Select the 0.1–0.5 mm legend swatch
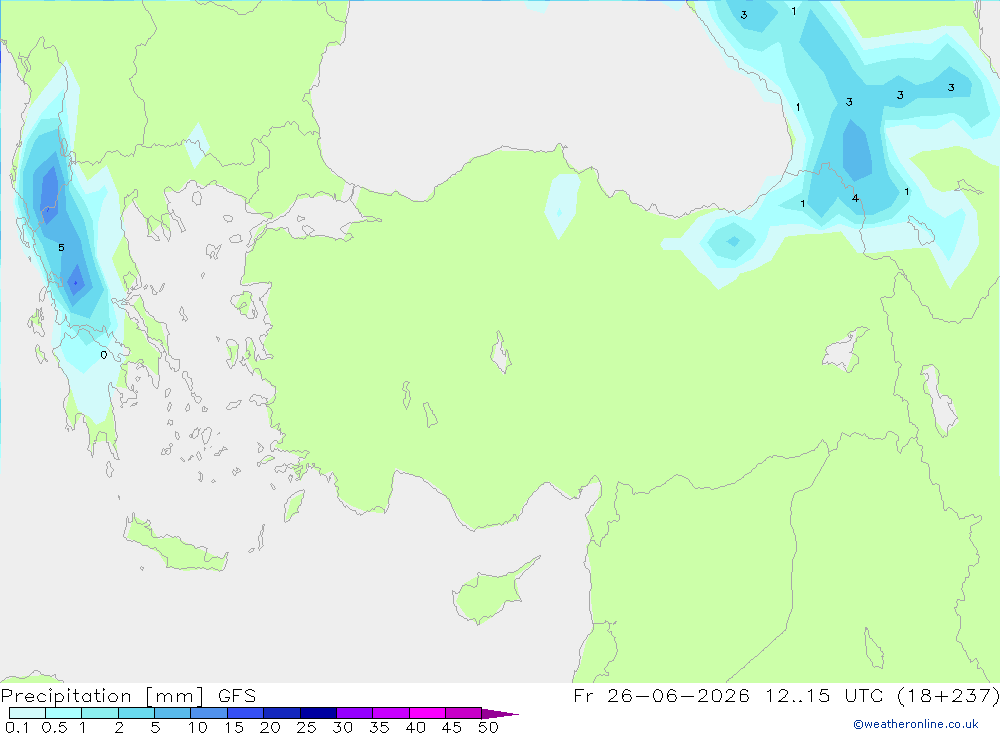This screenshot has height=733, width=1000. click(x=27, y=713)
